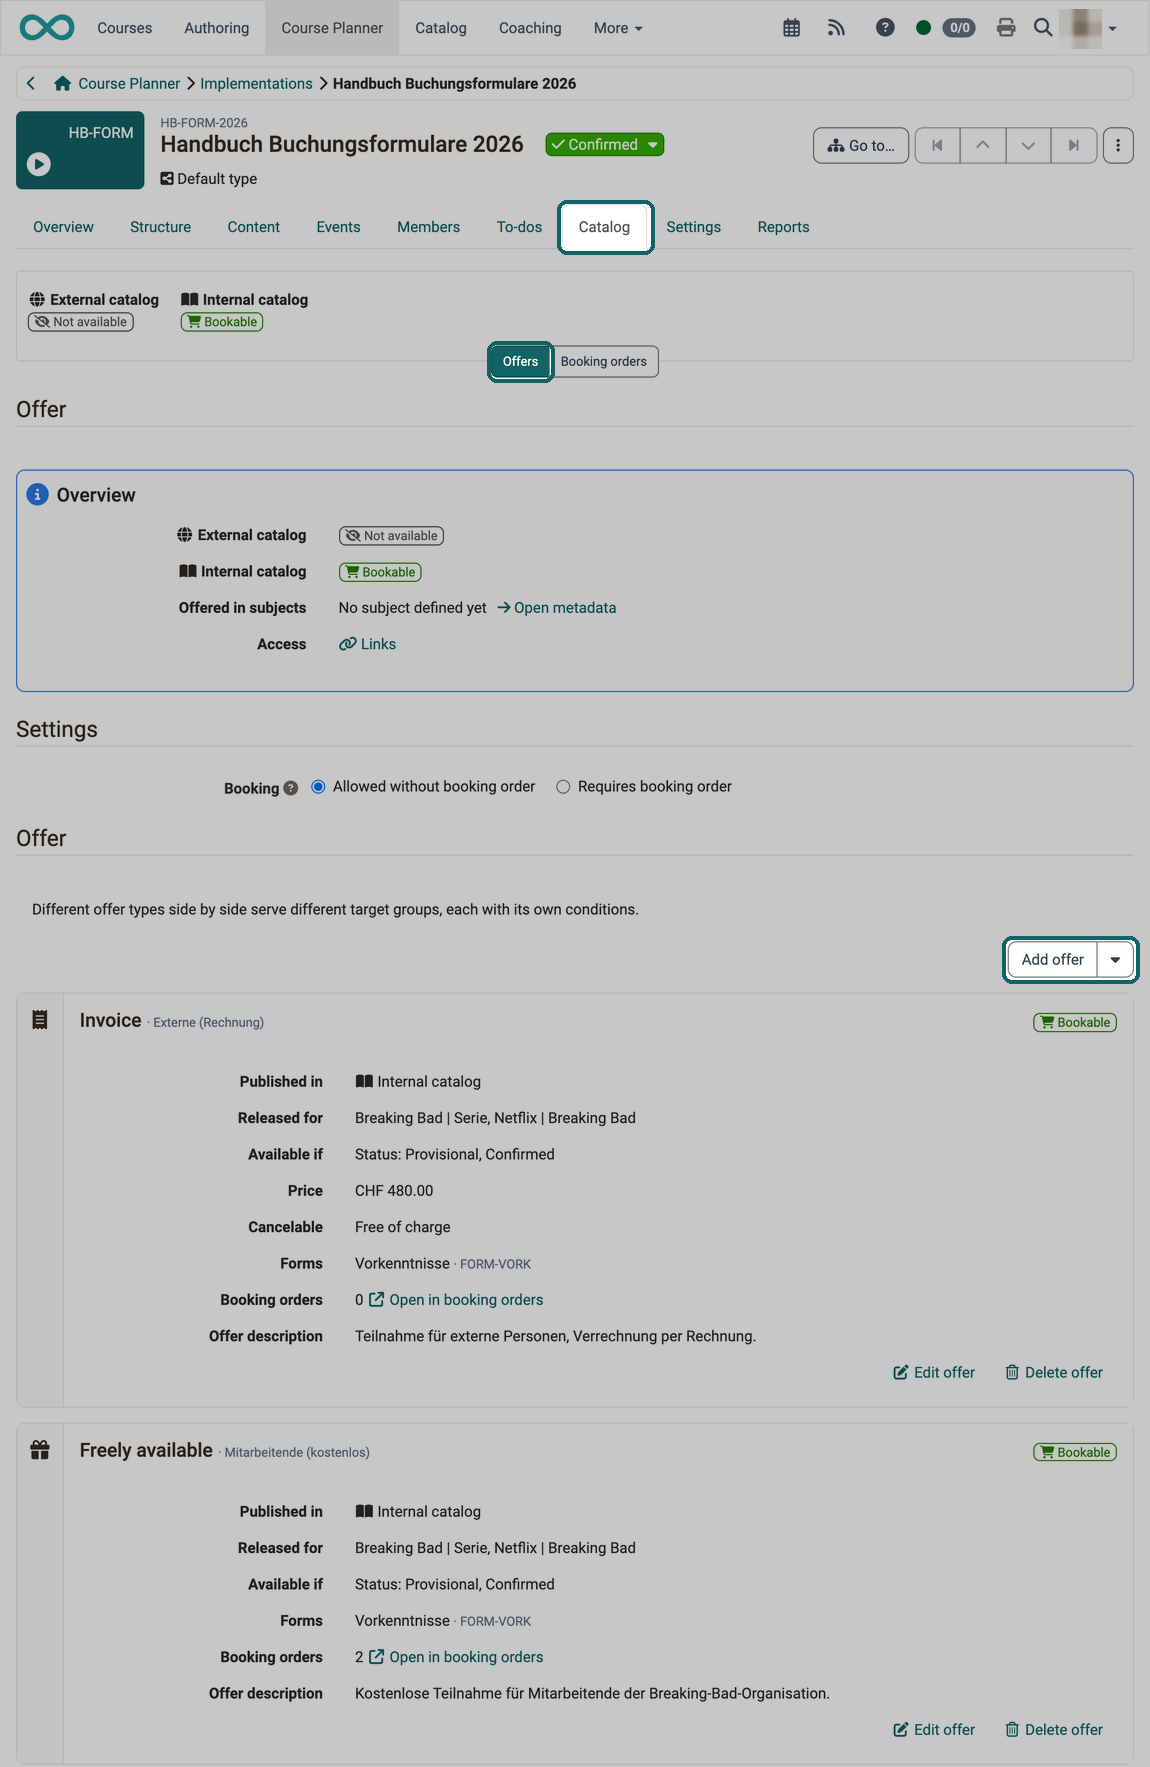This screenshot has width=1150, height=1767.
Task: Switch to the Events tab
Action: click(338, 227)
